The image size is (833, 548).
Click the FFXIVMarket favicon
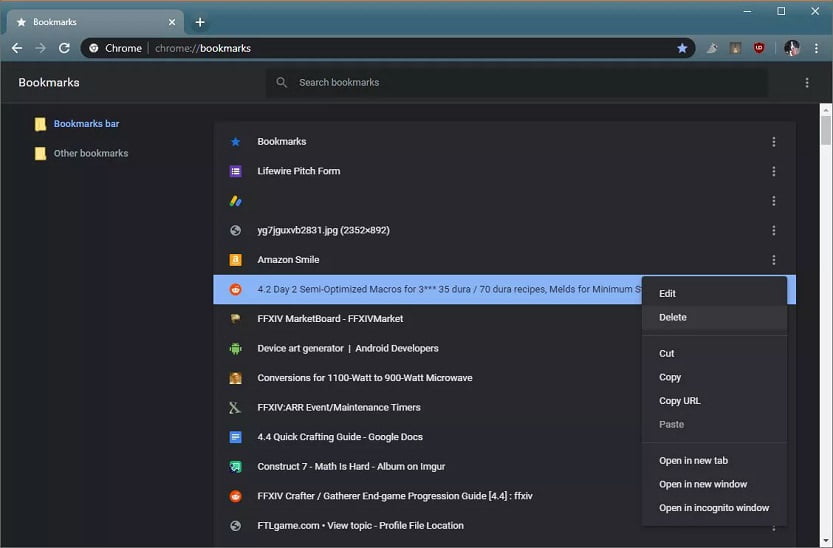coord(235,319)
